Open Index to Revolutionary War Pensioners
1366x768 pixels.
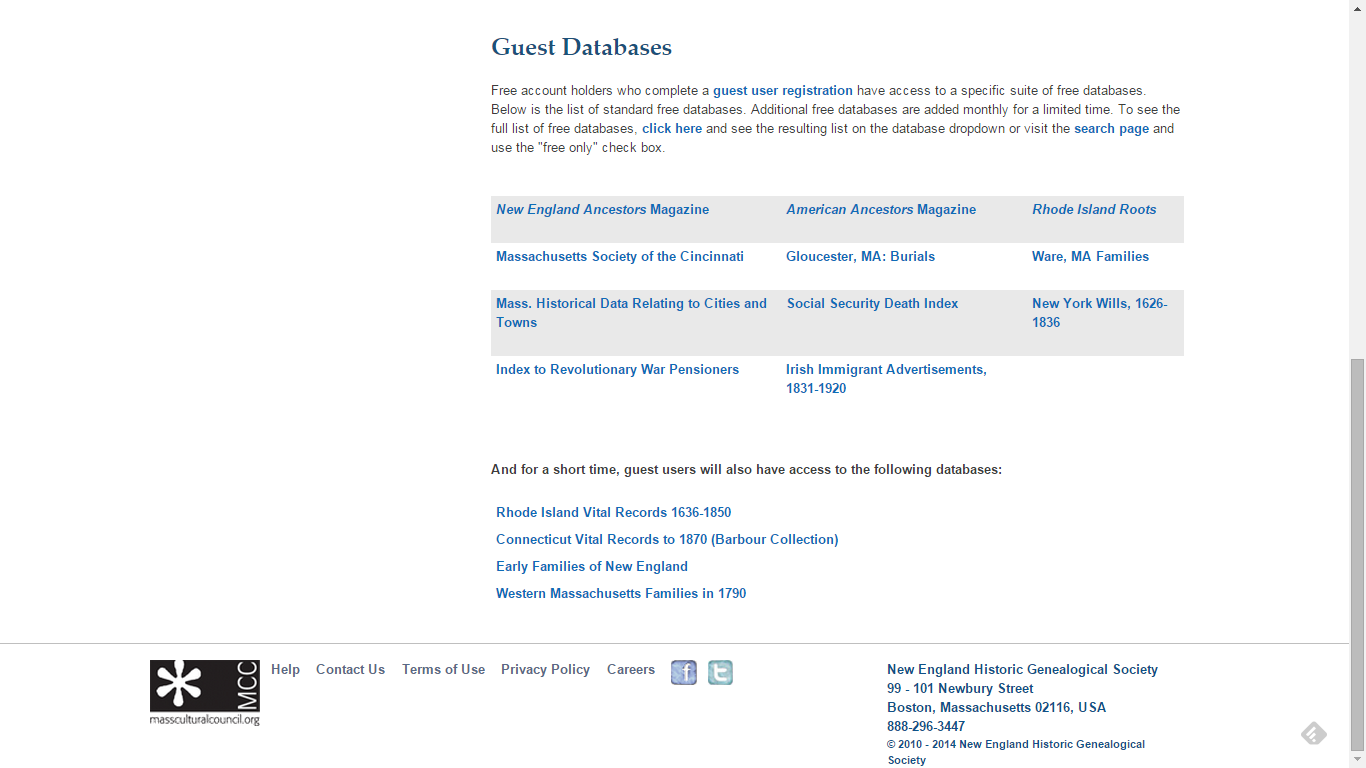click(617, 369)
